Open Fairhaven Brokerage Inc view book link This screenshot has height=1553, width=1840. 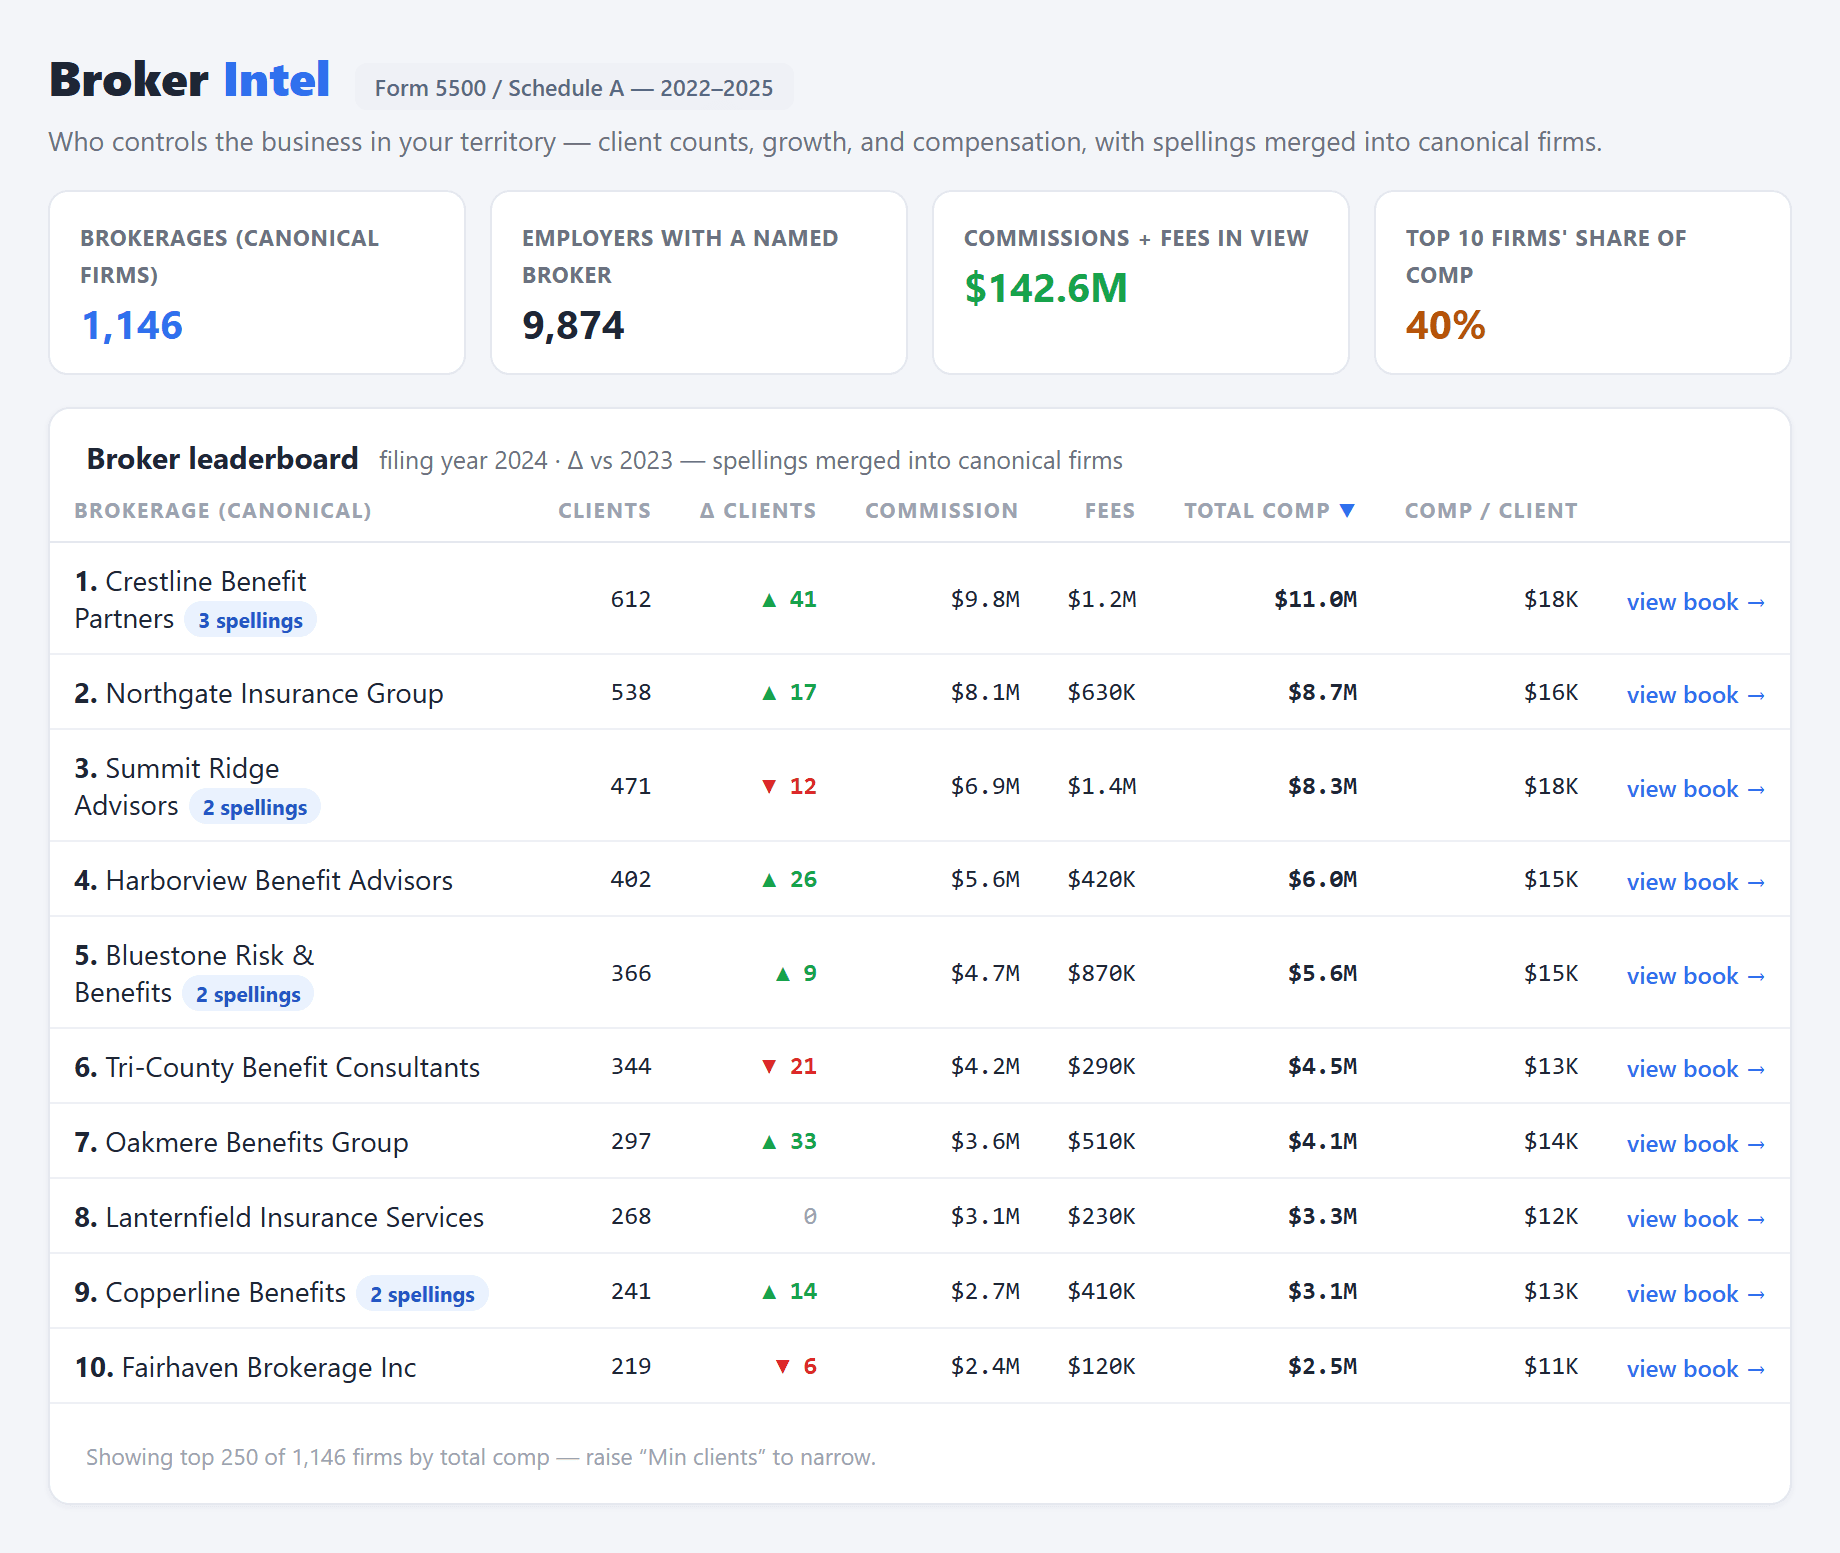(x=1695, y=1369)
